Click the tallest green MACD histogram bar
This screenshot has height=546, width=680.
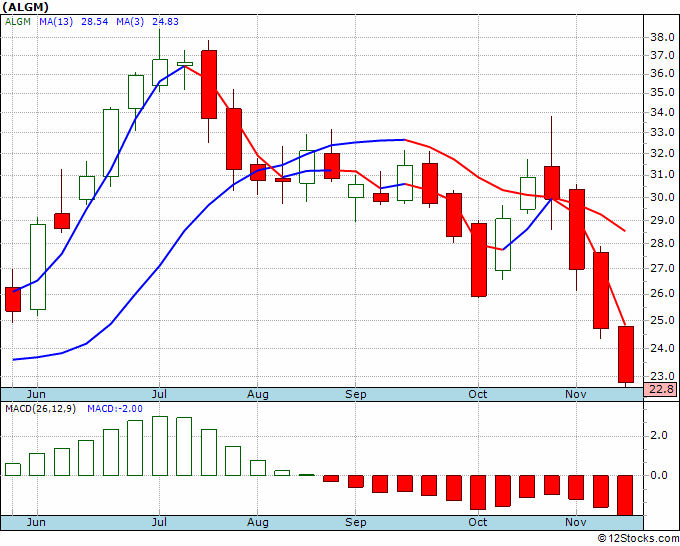[160, 446]
